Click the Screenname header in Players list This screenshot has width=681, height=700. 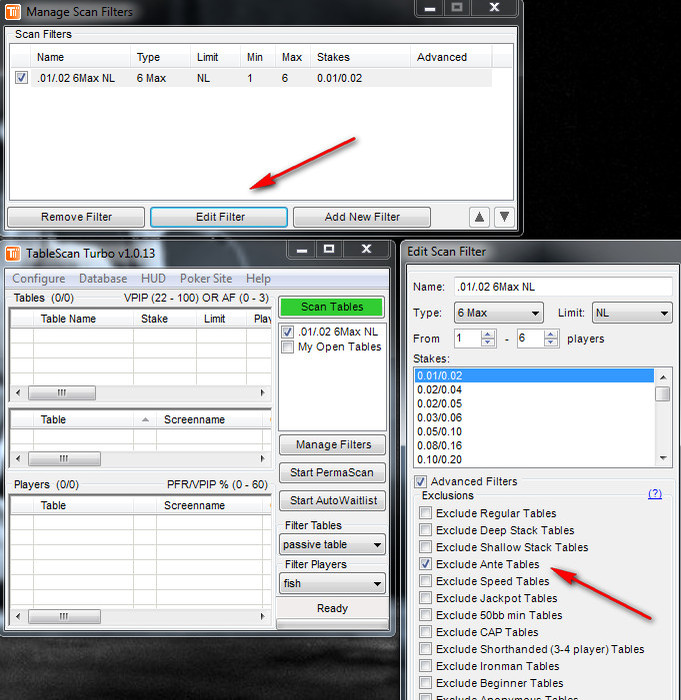[x=211, y=505]
